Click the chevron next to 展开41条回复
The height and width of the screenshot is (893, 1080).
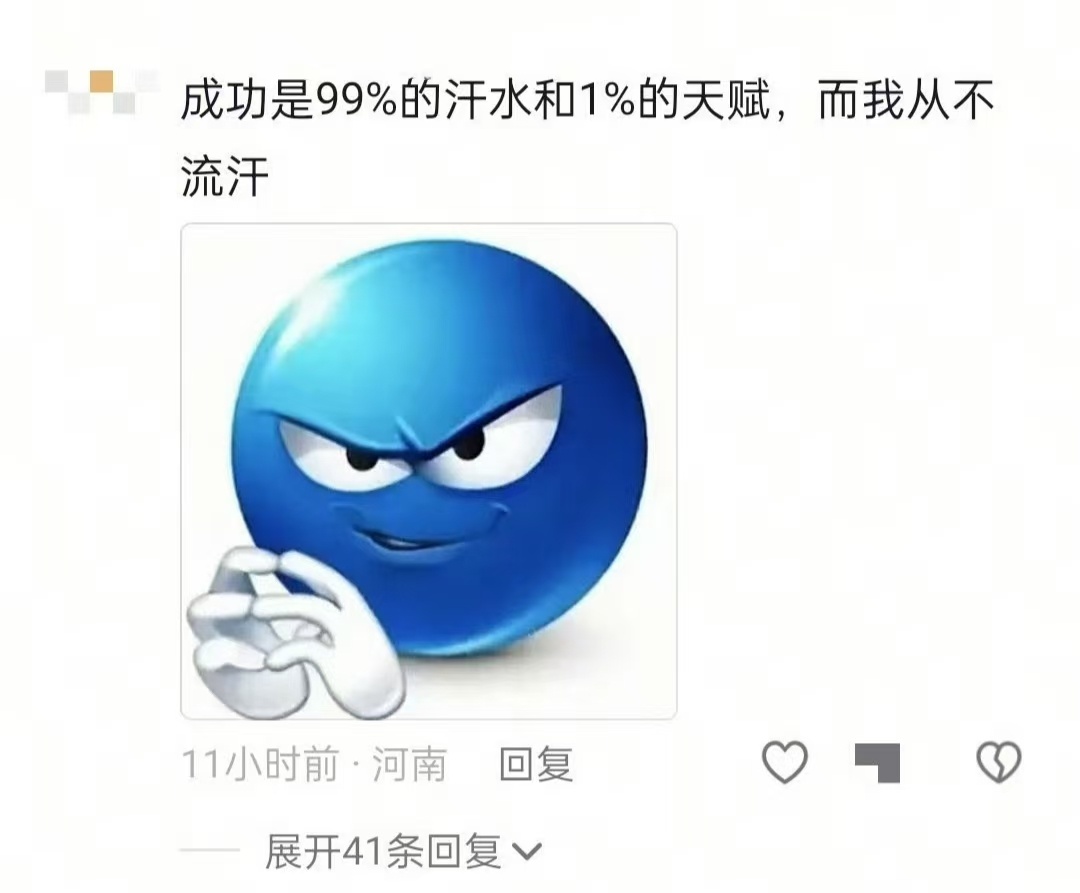tap(527, 852)
